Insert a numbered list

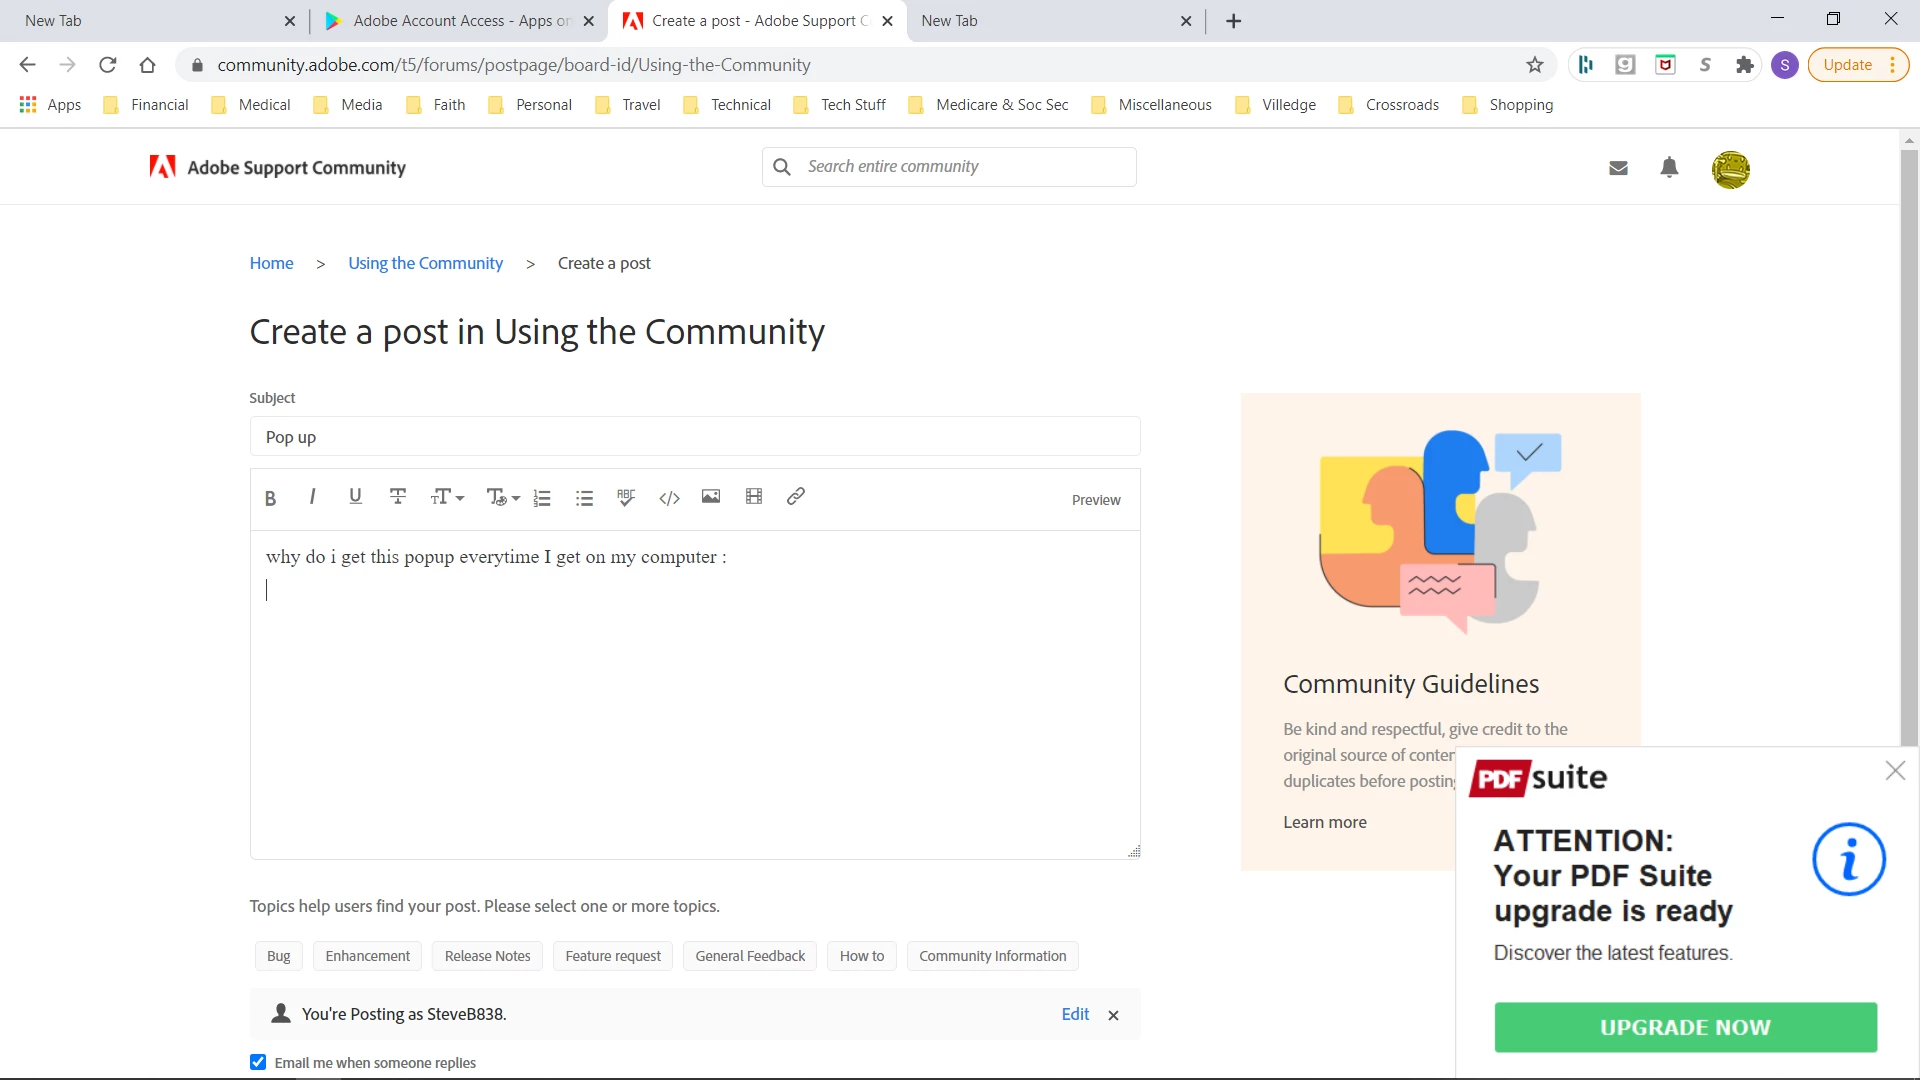(x=542, y=498)
